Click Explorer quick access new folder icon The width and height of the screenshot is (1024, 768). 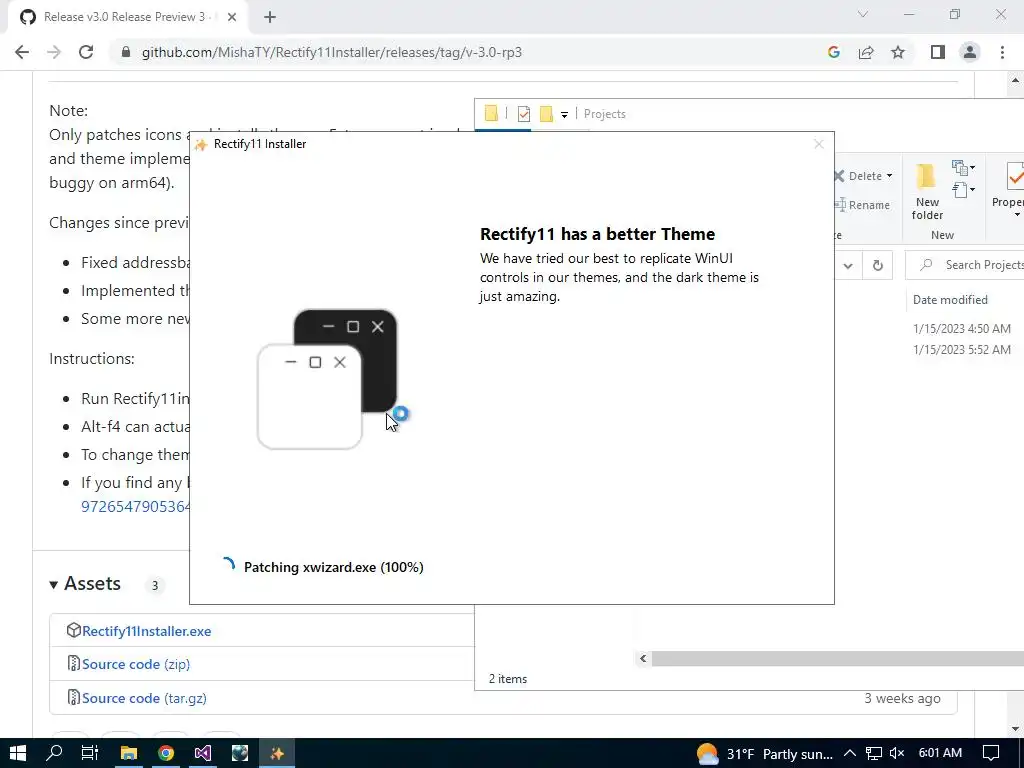(547, 114)
